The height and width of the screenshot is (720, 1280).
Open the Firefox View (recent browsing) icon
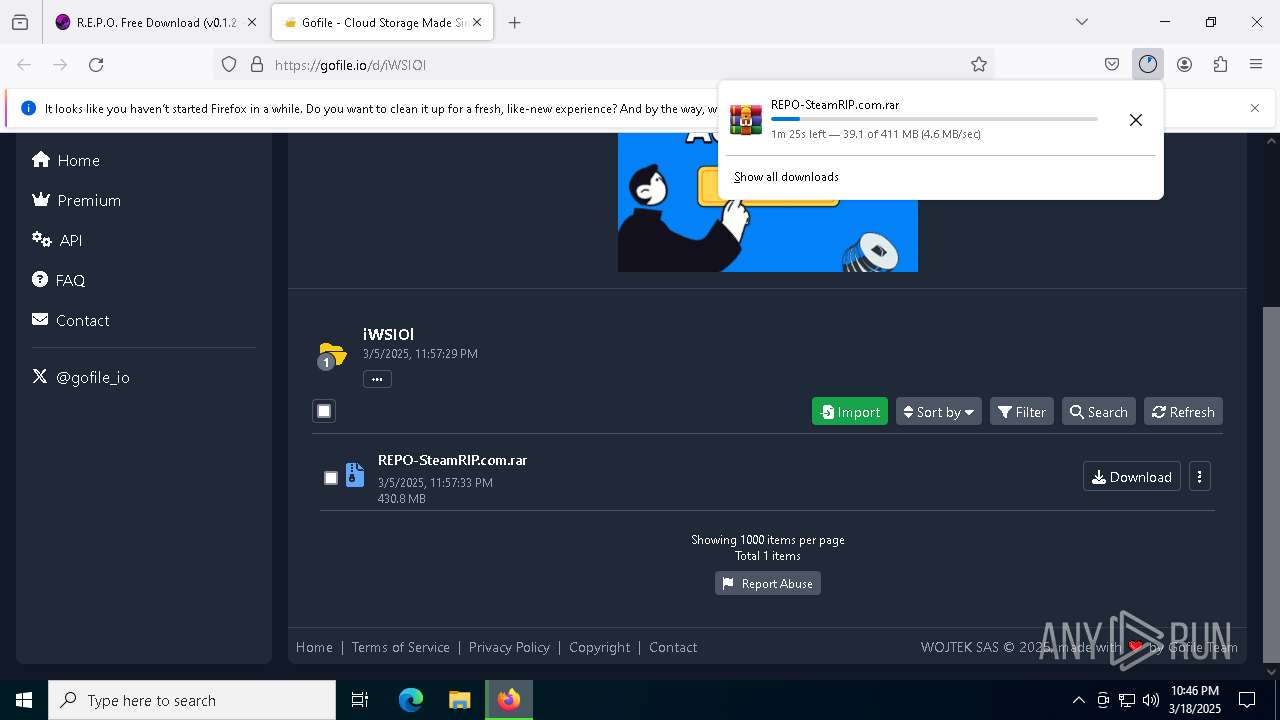20,22
